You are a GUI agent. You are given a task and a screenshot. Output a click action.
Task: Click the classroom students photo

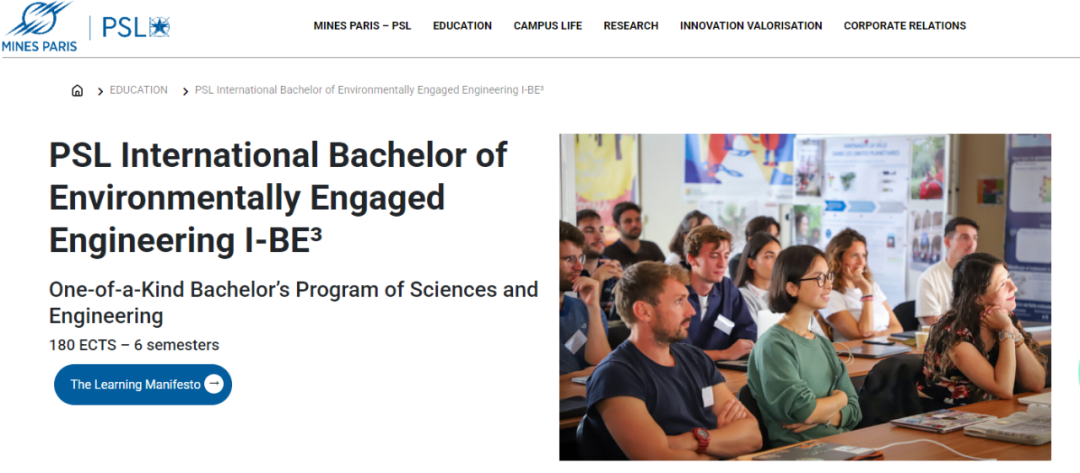805,297
